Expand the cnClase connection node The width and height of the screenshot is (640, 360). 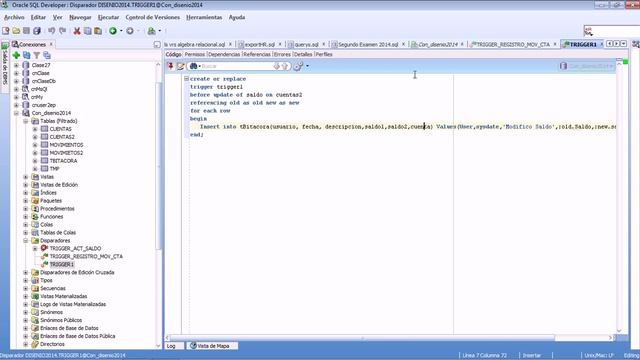[x=16, y=73]
